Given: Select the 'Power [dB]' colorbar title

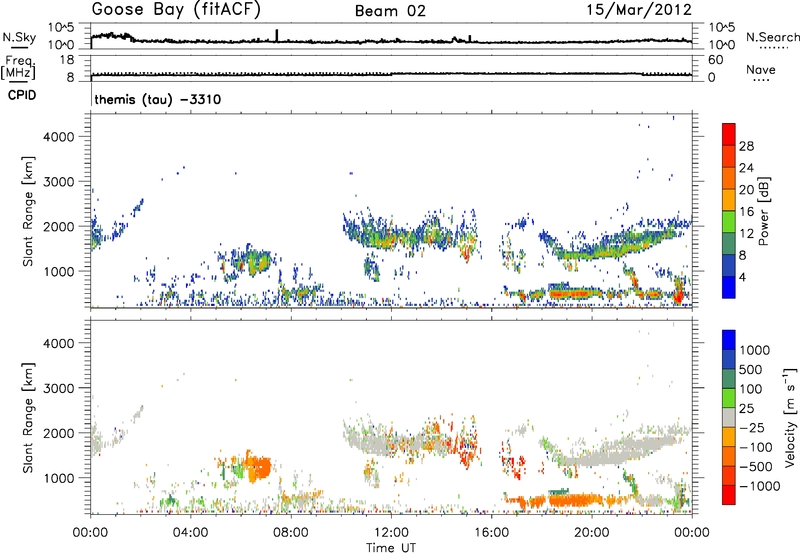Looking at the screenshot, I should (763, 211).
